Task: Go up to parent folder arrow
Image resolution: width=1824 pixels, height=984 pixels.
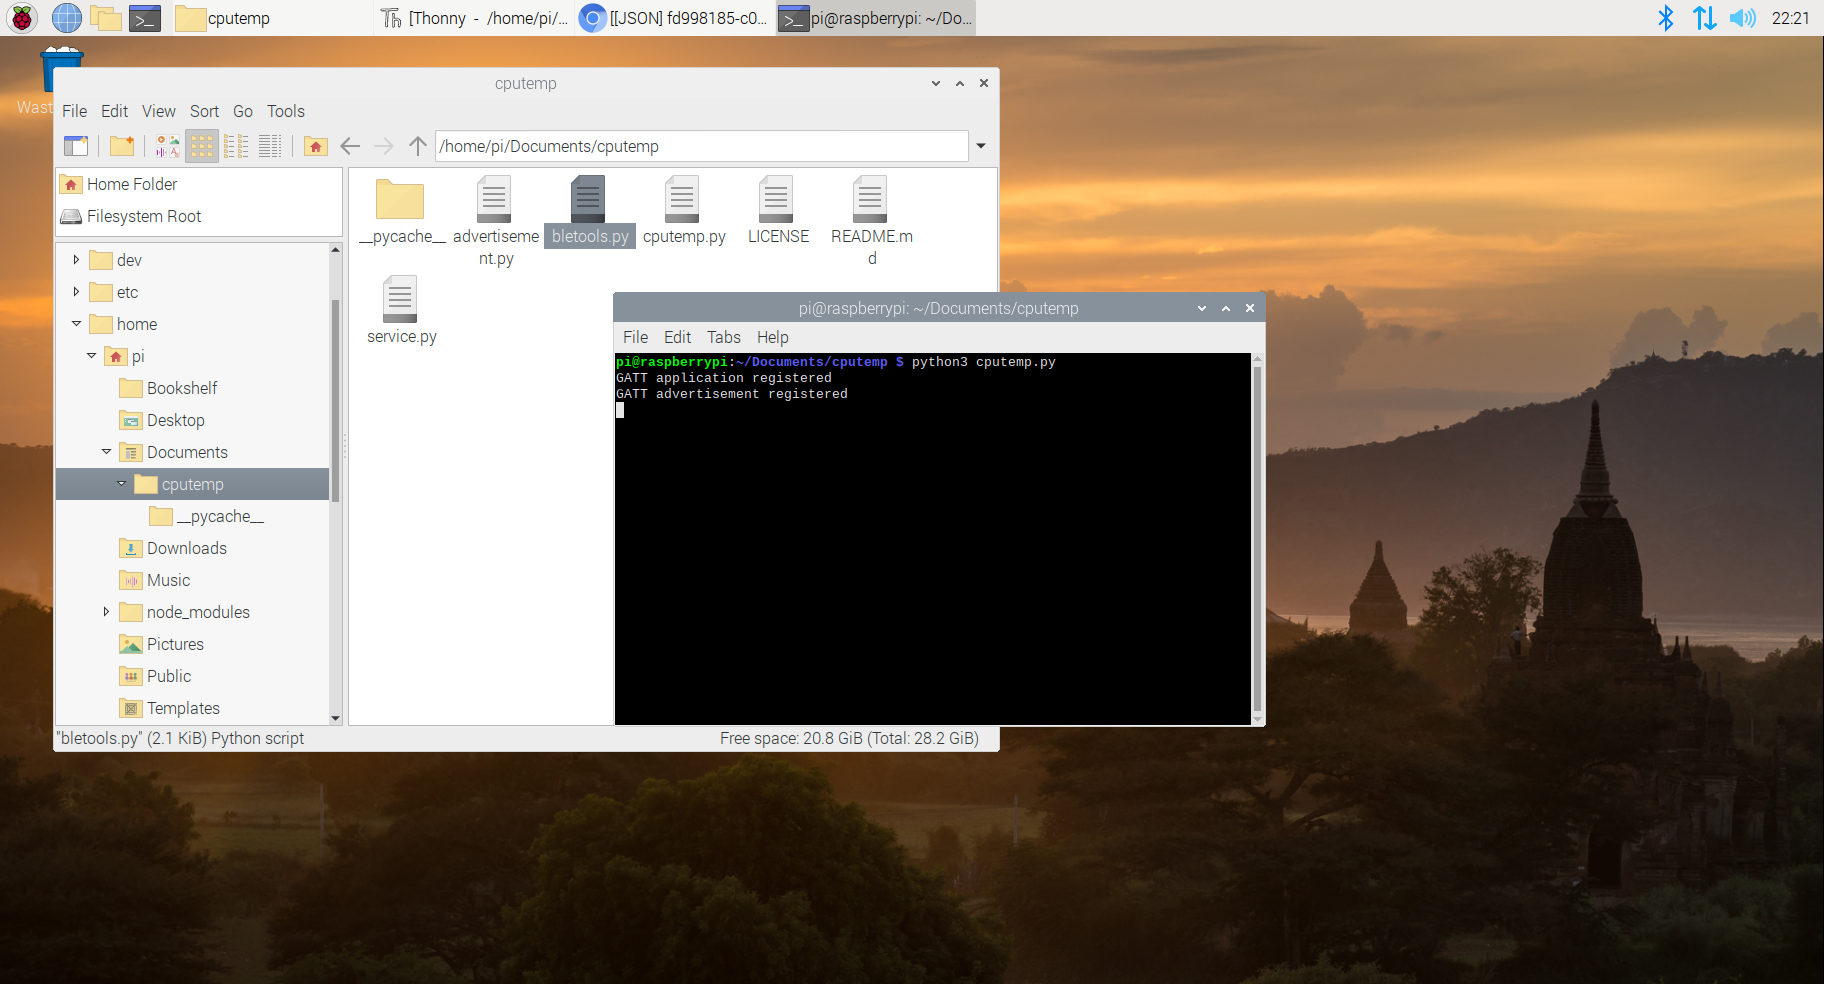Action: pyautogui.click(x=418, y=146)
